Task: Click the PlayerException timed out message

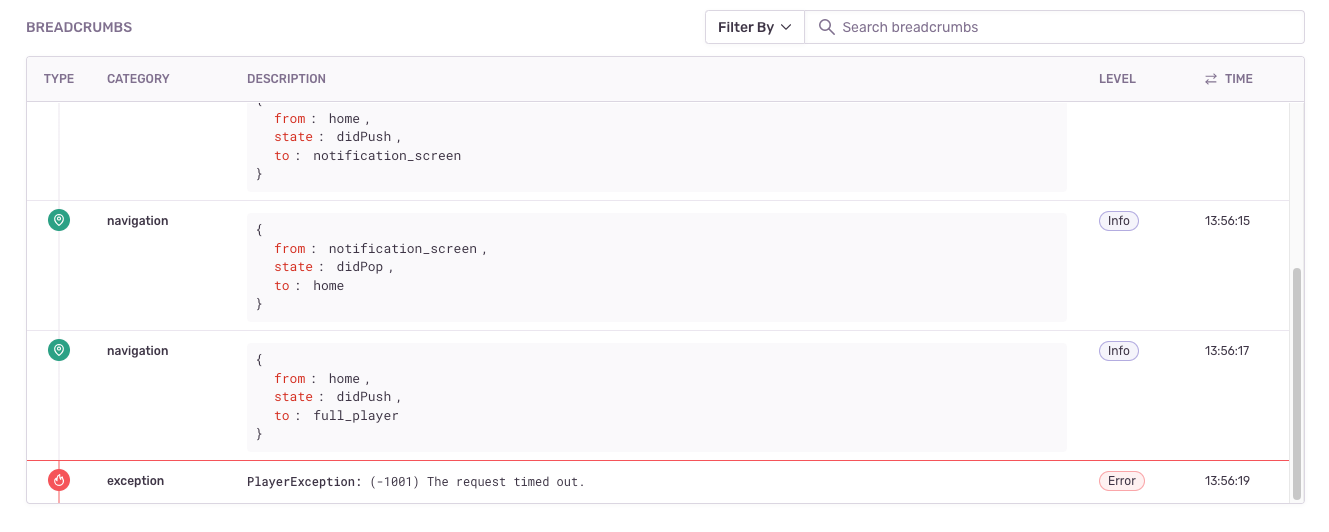Action: pos(416,482)
